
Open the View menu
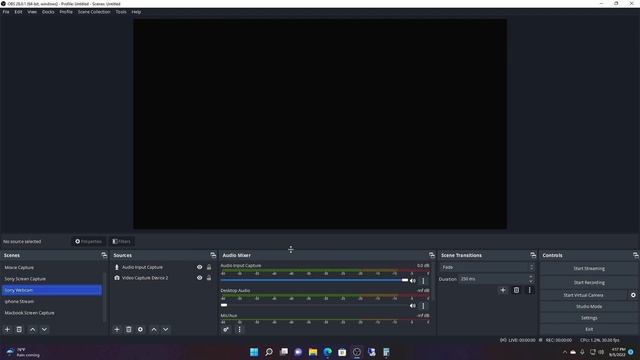pos(32,12)
